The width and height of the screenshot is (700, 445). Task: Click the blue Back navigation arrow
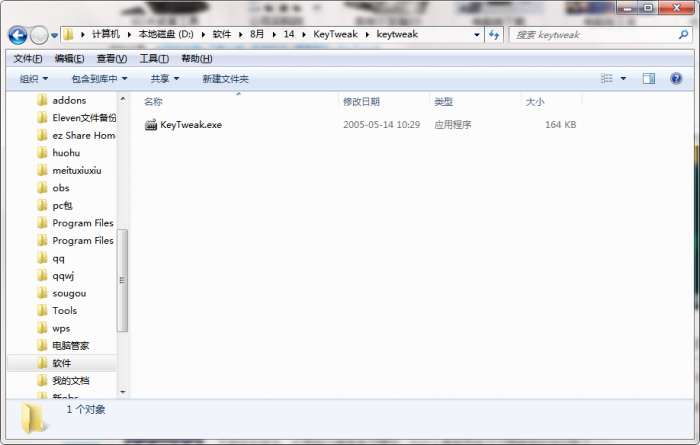(18, 35)
